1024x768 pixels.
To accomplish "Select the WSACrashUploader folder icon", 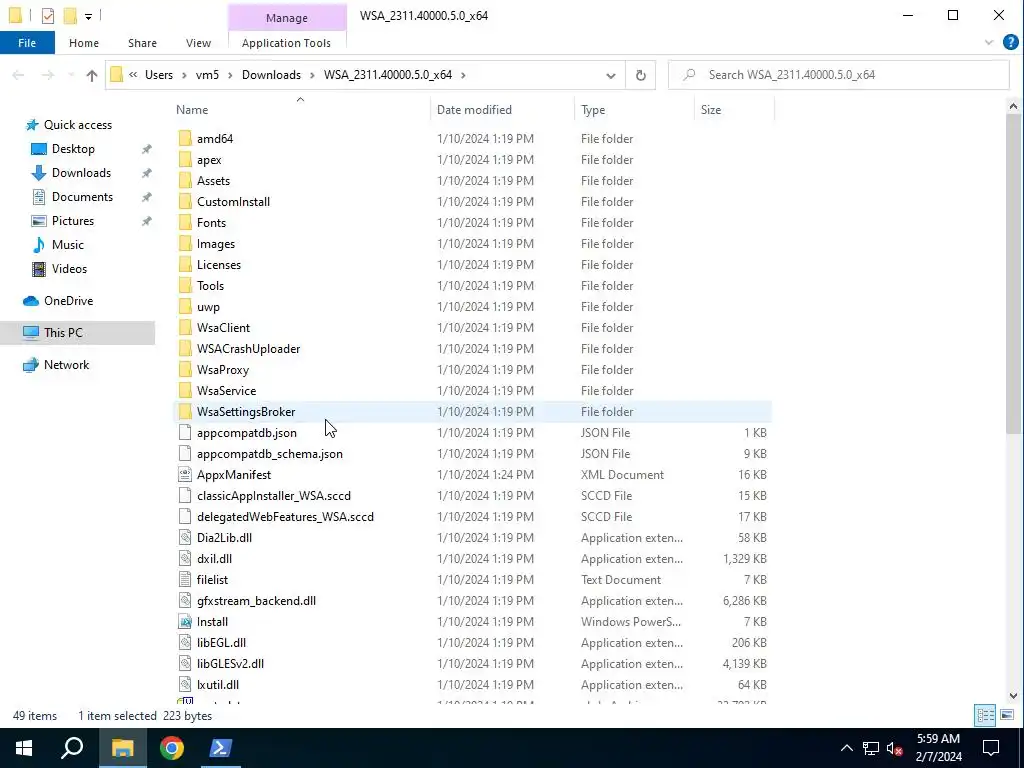I will [185, 348].
